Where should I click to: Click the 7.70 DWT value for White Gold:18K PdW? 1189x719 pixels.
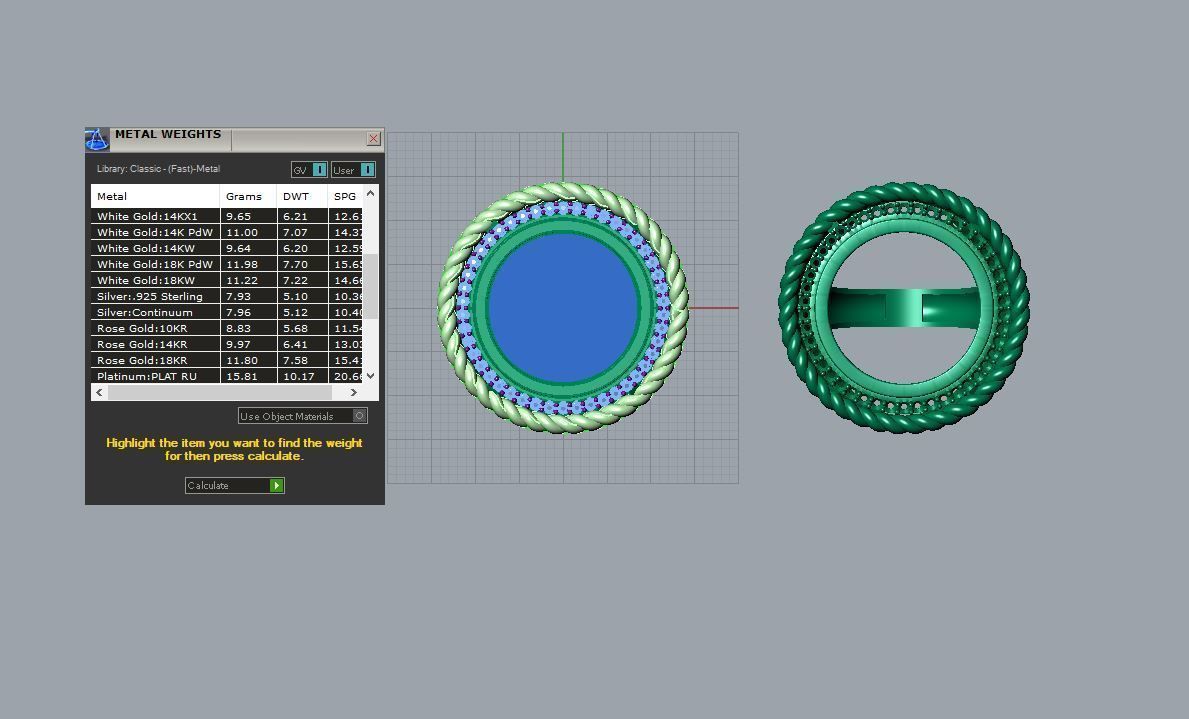coord(295,264)
